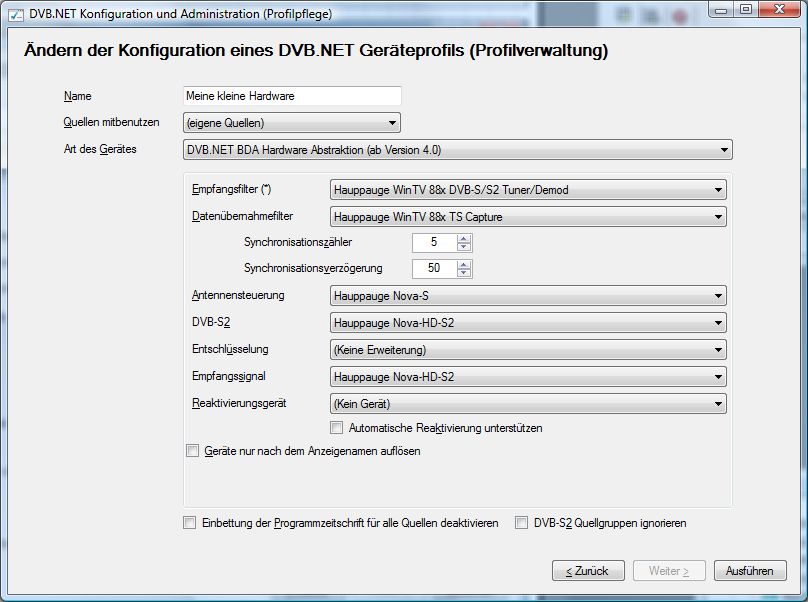Click into the Name text field
Viewport: 808px width, 602px height.
tap(292, 96)
